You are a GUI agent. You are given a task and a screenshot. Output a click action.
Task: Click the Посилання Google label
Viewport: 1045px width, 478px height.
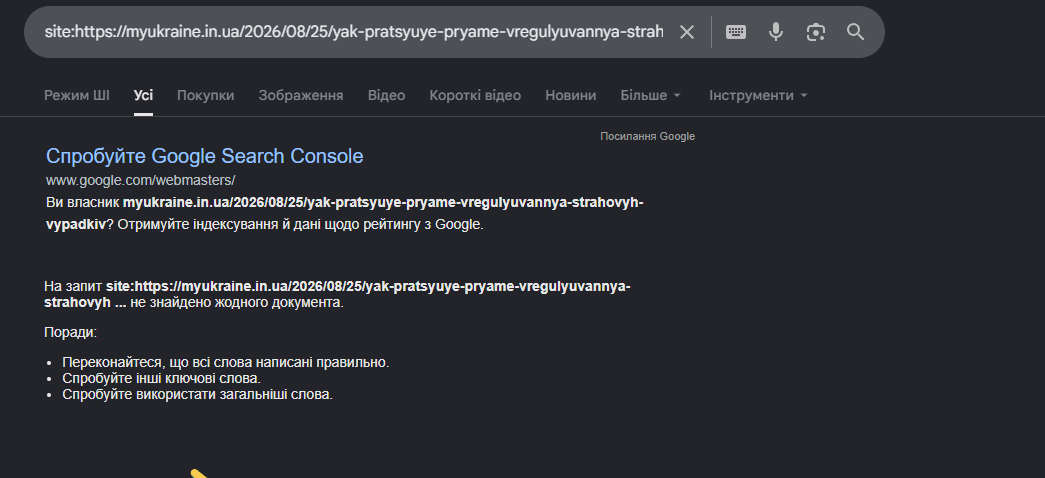click(x=647, y=137)
